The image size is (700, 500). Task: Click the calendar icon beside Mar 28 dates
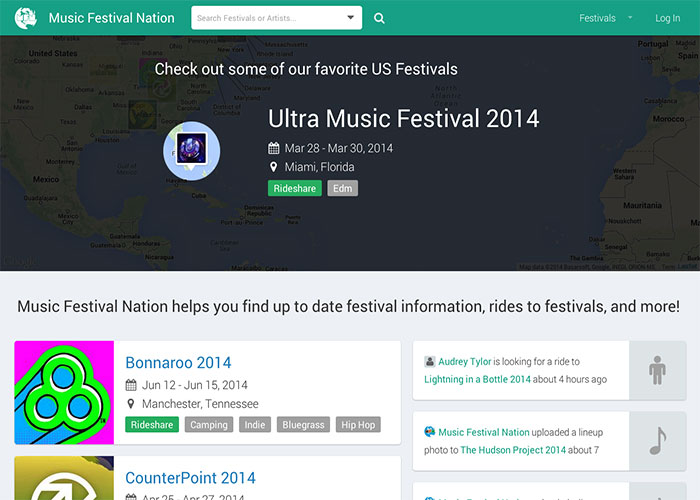click(x=274, y=148)
